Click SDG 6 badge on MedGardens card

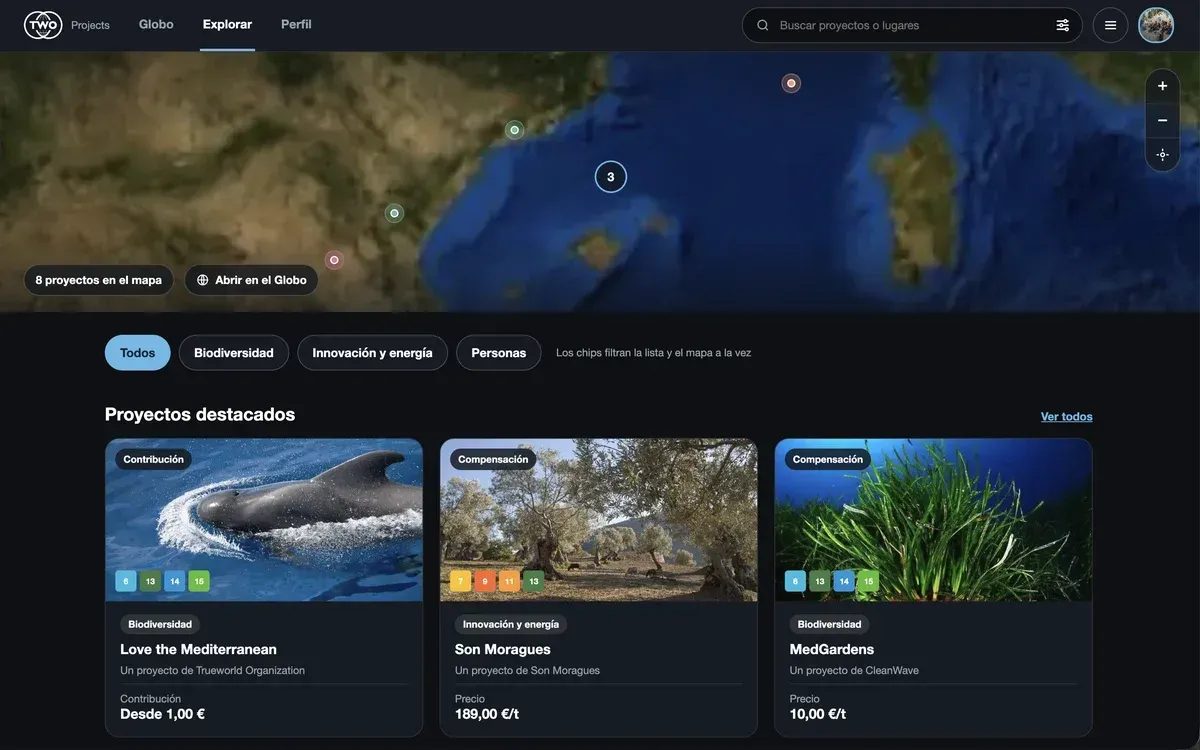click(796, 581)
